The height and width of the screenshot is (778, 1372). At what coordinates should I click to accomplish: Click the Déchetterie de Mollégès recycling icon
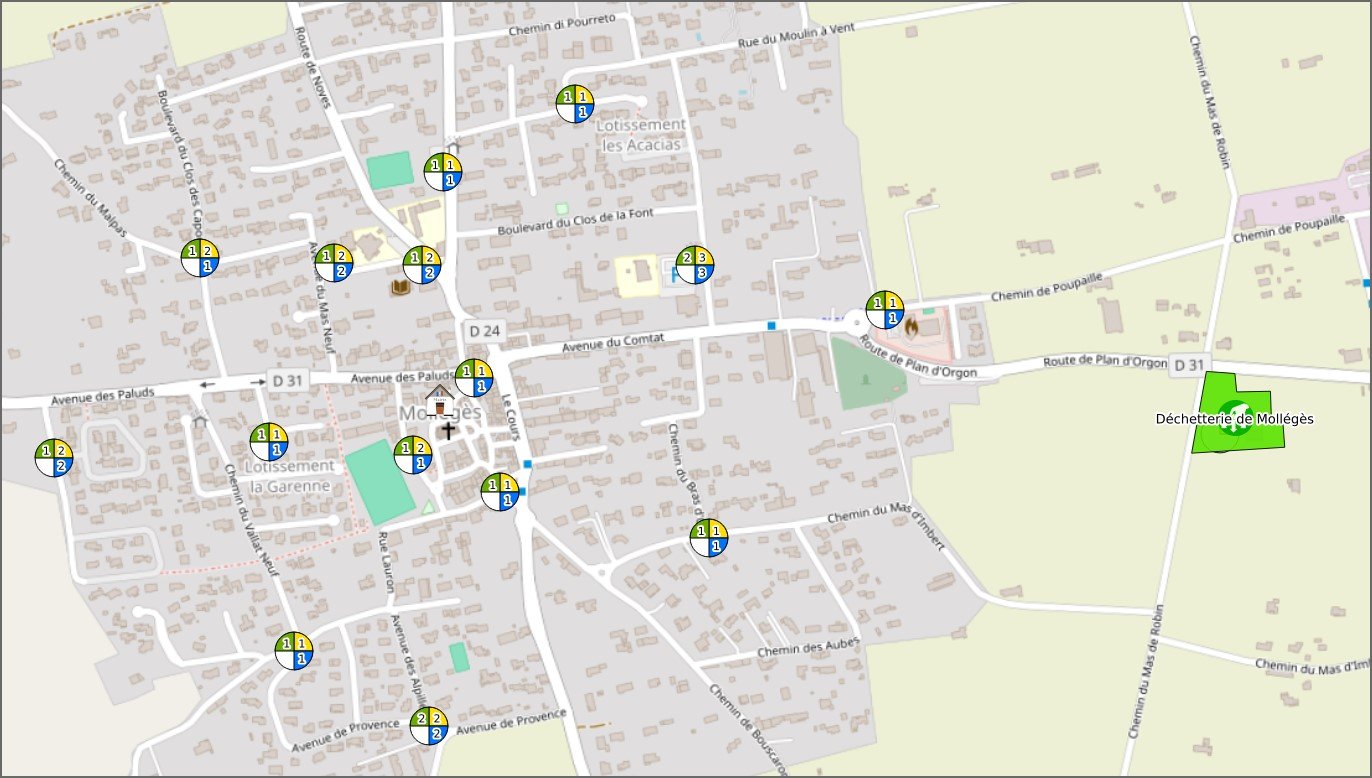[1236, 419]
